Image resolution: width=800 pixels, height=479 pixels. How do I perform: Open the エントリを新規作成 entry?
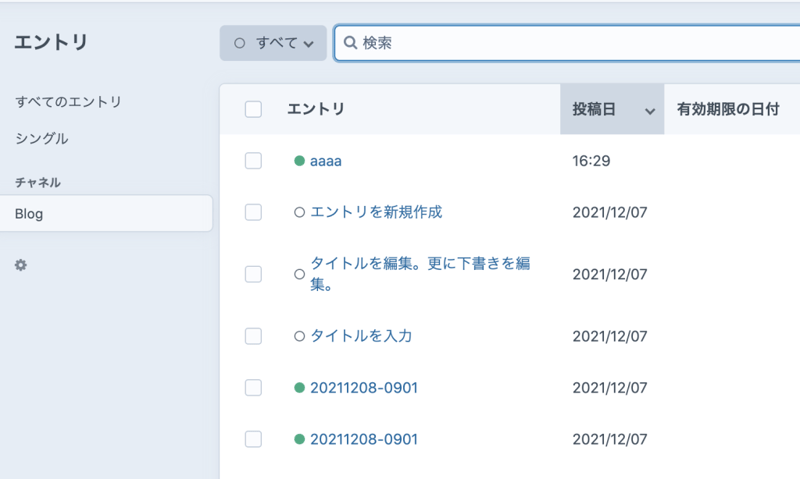(376, 212)
